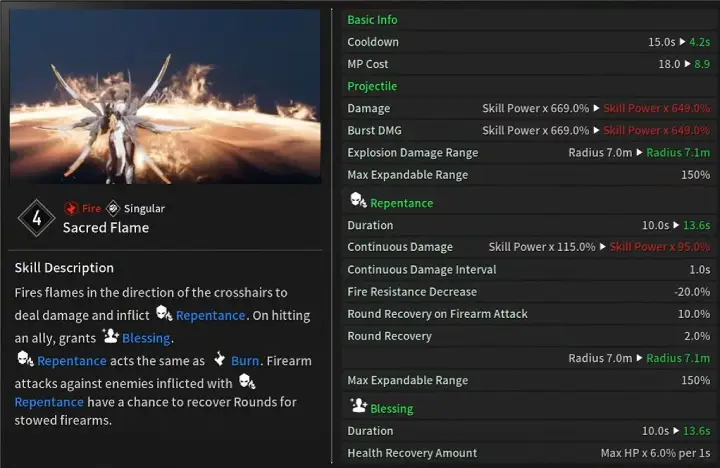720x468 pixels.
Task: Click the Repentance icon in right panel header
Action: click(x=357, y=202)
